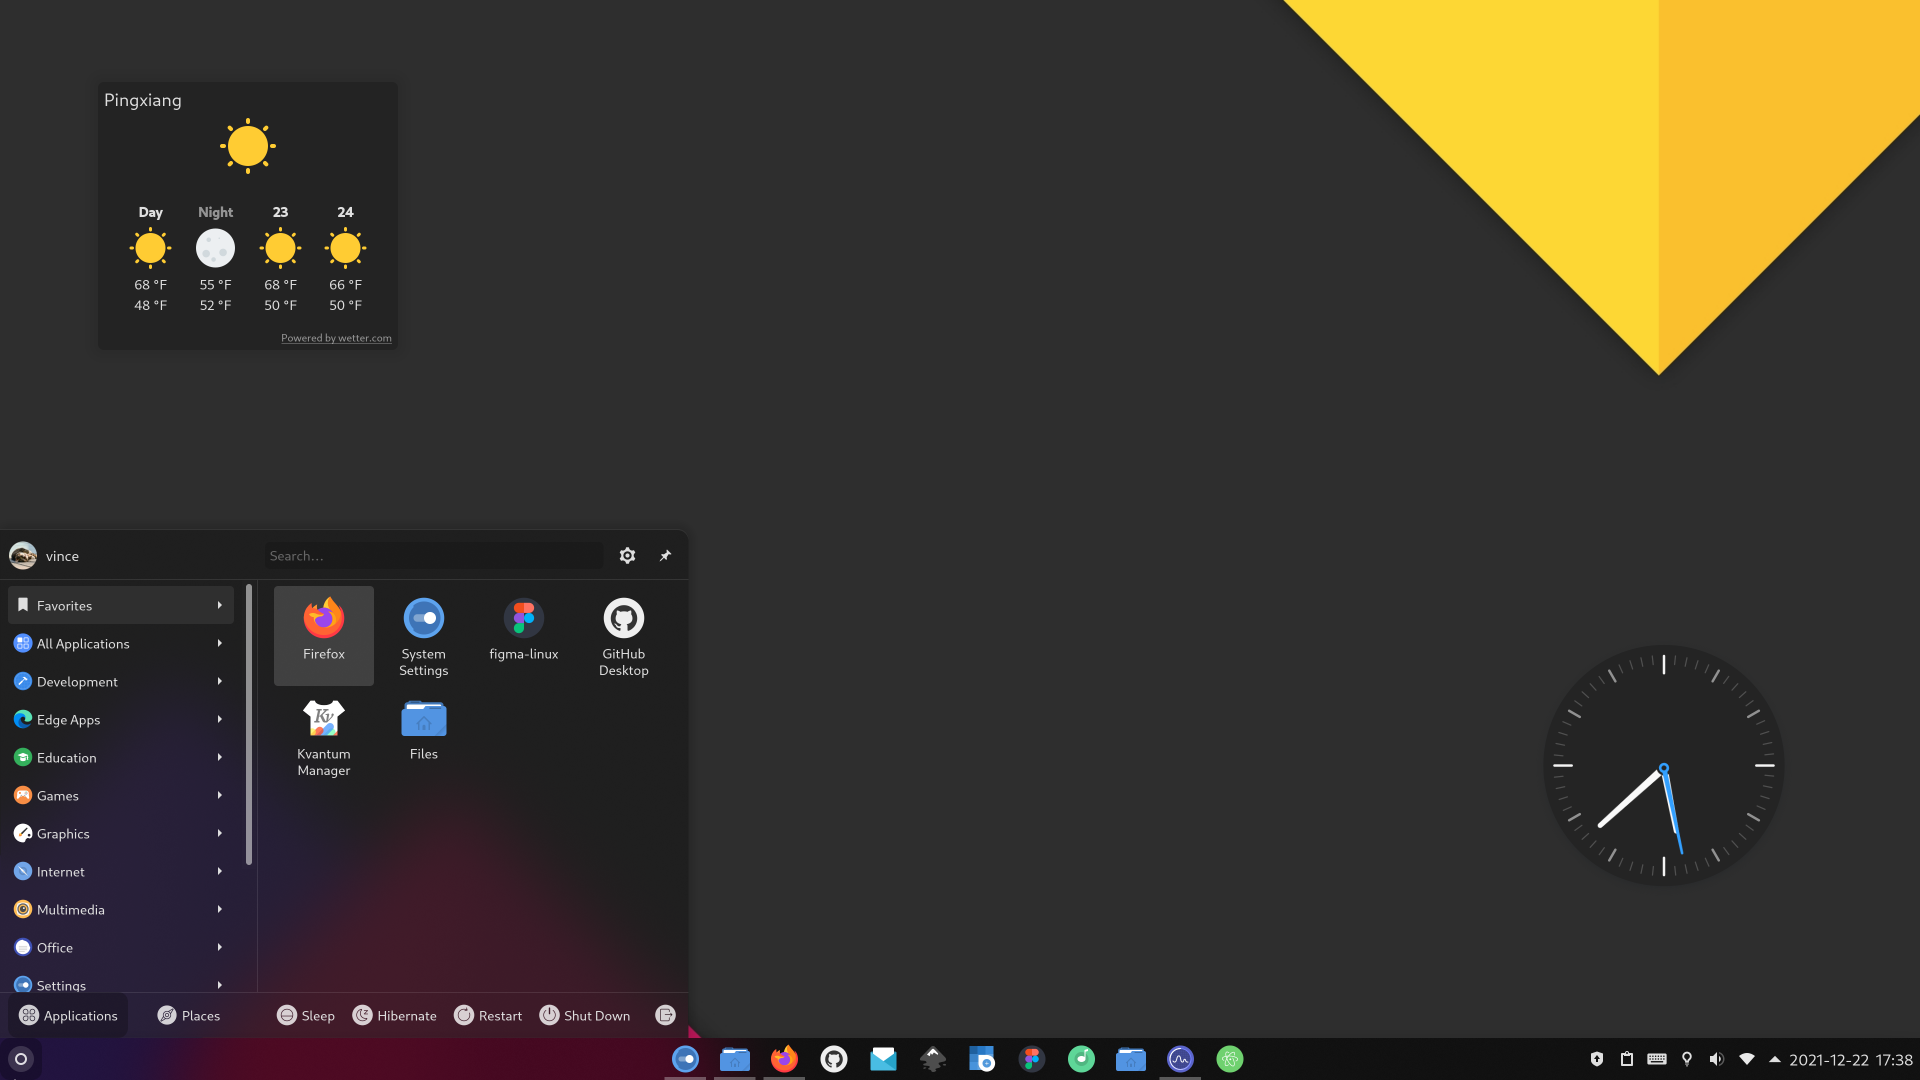Open Files from the Favorites grid
This screenshot has width=1920, height=1080.
(x=423, y=737)
